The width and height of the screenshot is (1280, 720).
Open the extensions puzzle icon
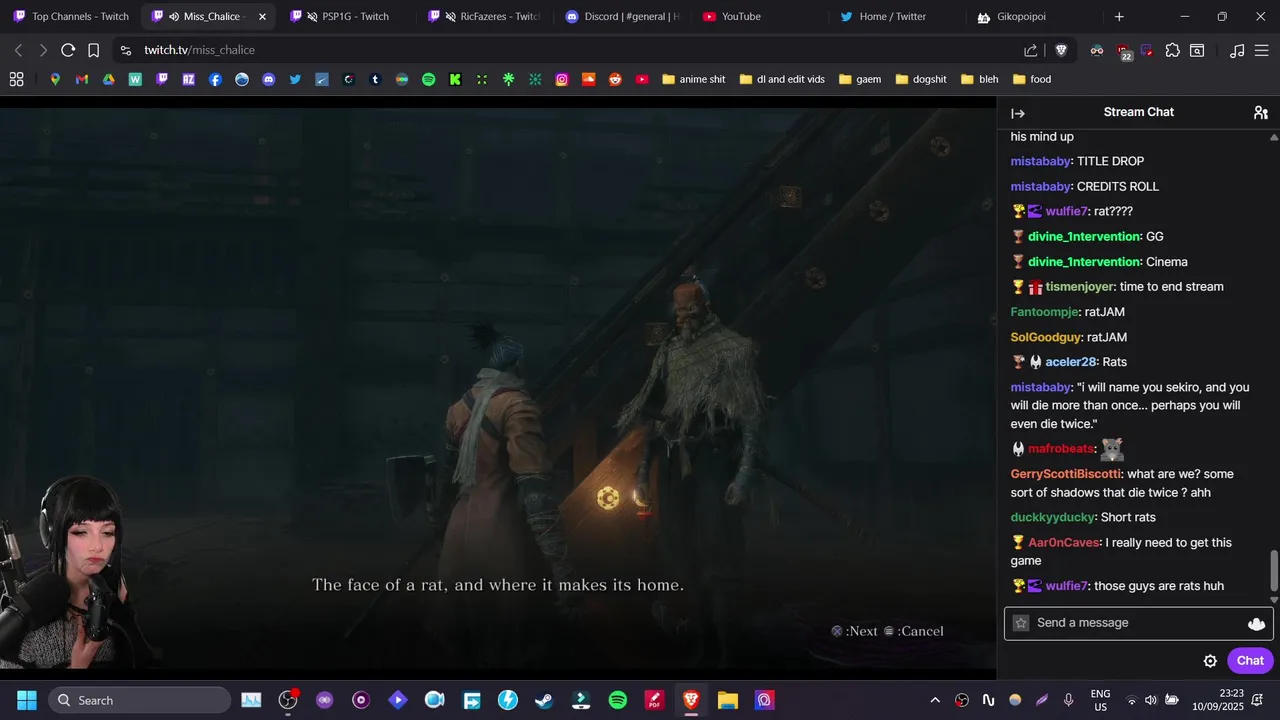point(1172,50)
